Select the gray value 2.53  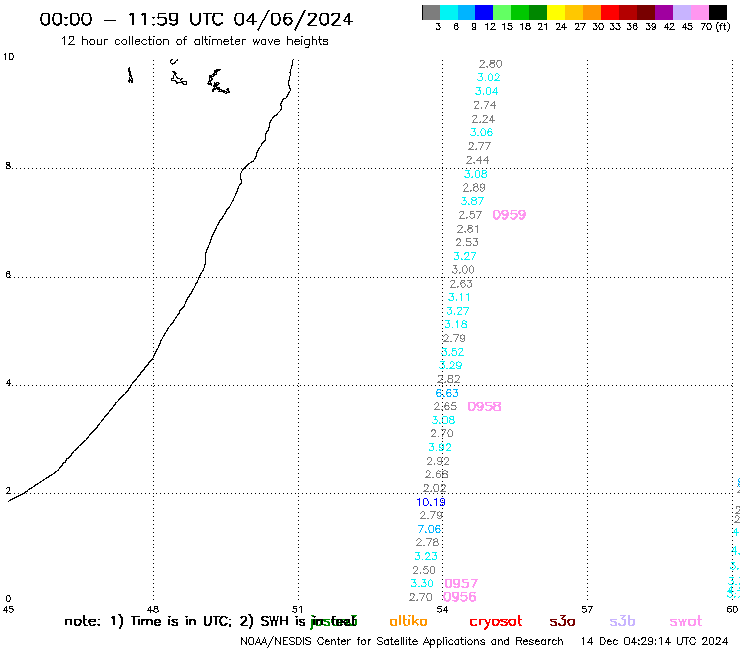[x=467, y=242]
